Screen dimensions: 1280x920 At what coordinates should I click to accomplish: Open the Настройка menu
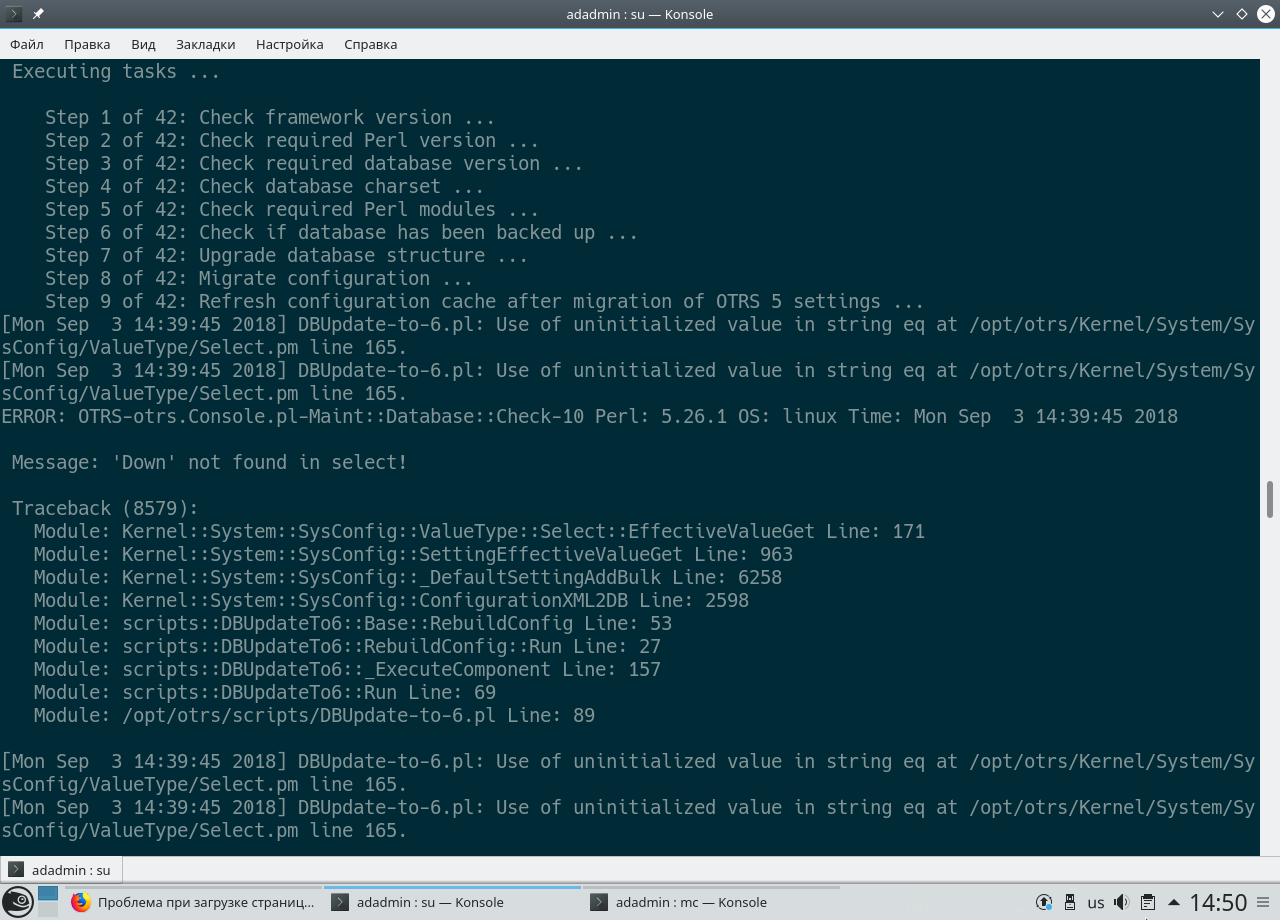coord(290,44)
